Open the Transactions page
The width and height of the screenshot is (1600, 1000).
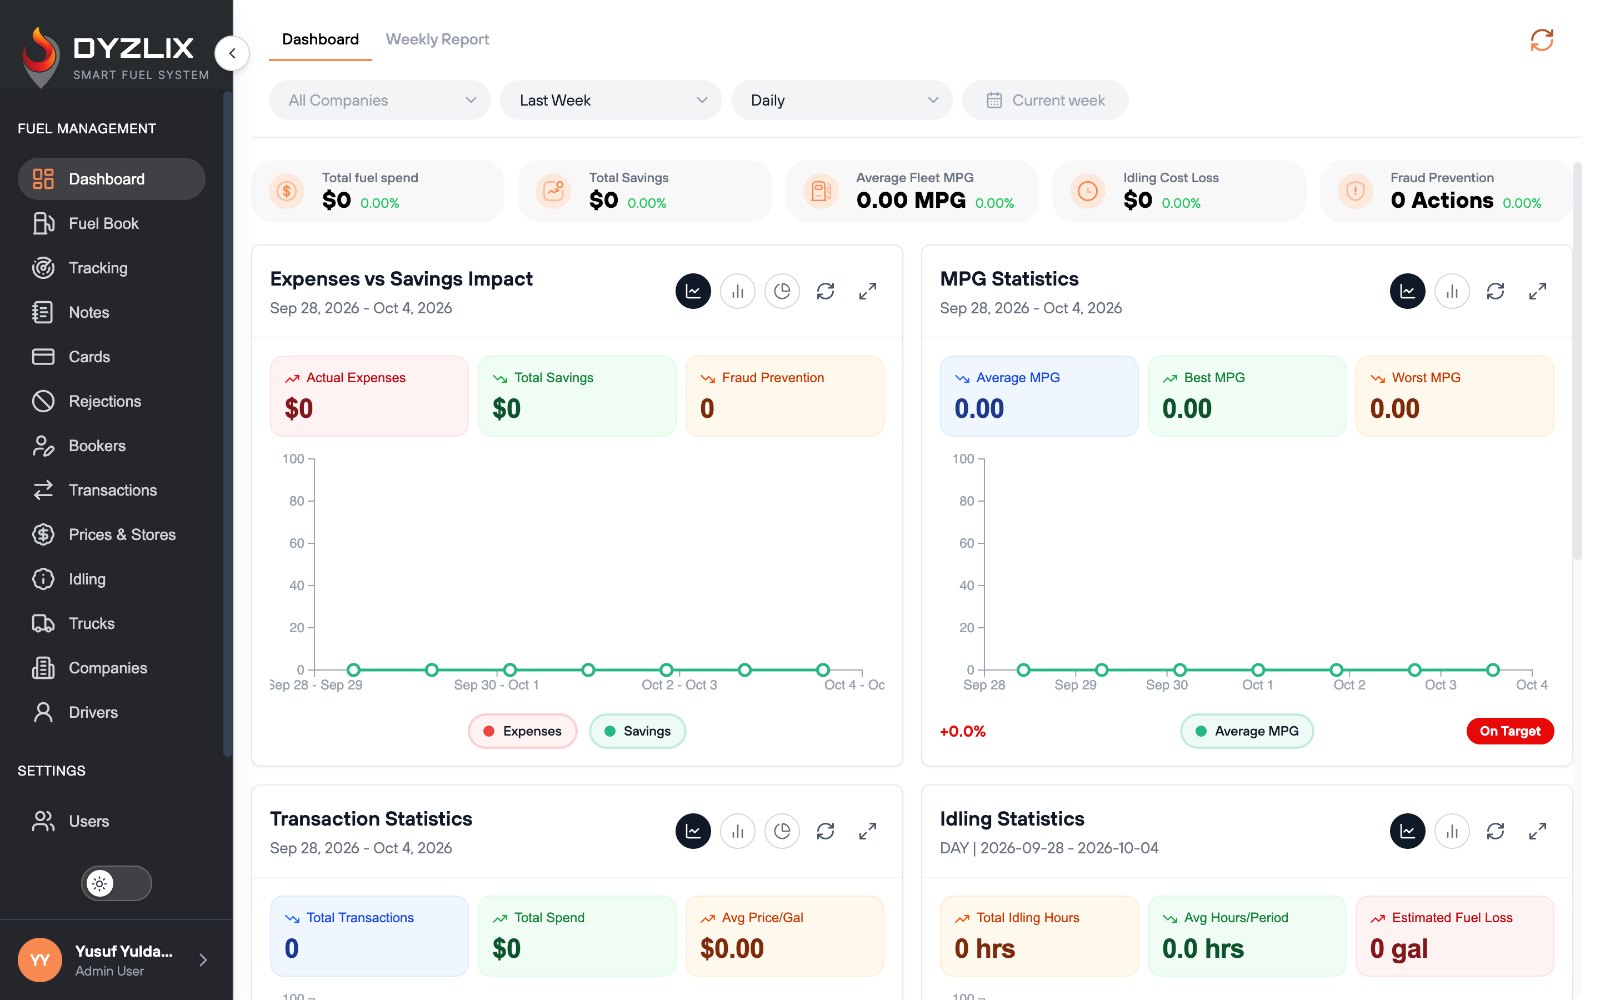tap(111, 490)
